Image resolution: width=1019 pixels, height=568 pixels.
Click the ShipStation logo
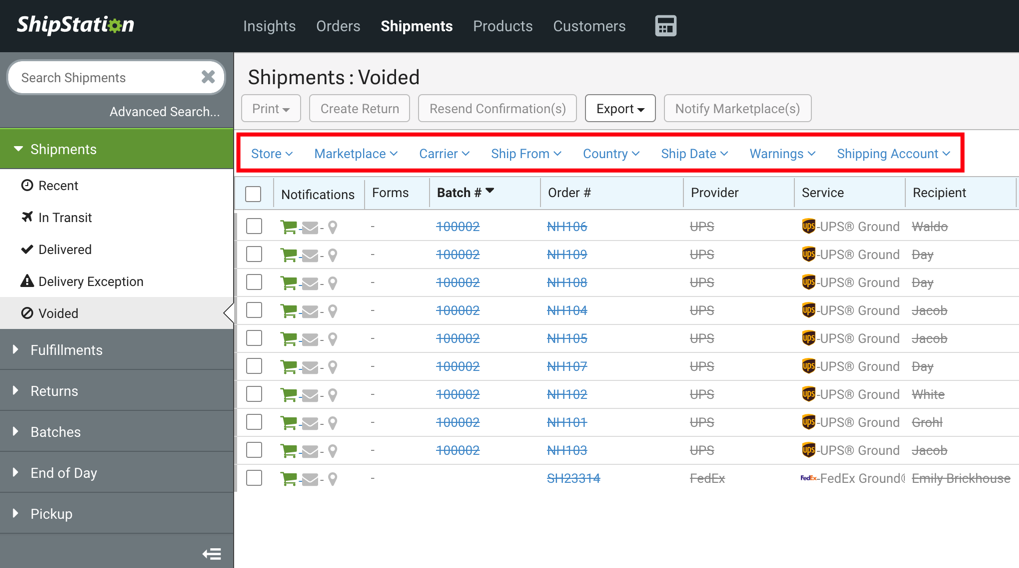click(75, 25)
